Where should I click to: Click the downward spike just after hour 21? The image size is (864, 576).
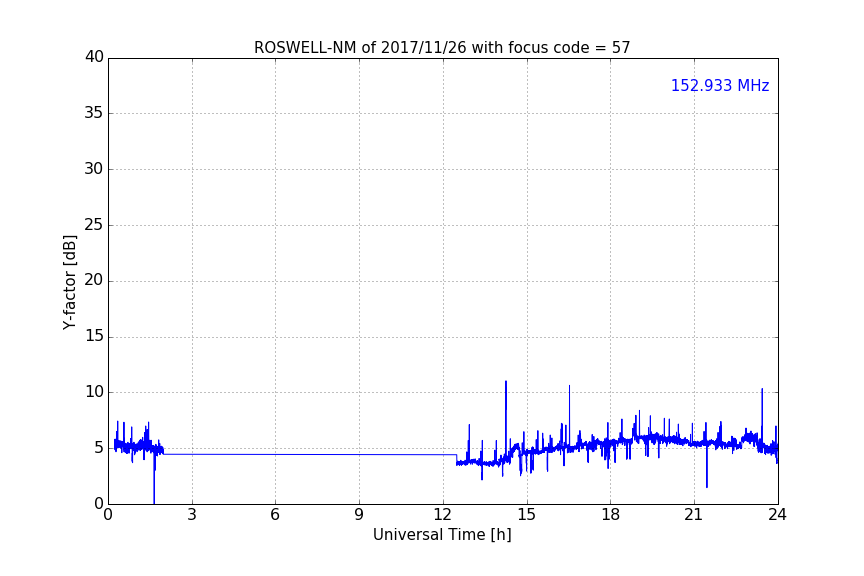pyautogui.click(x=707, y=466)
